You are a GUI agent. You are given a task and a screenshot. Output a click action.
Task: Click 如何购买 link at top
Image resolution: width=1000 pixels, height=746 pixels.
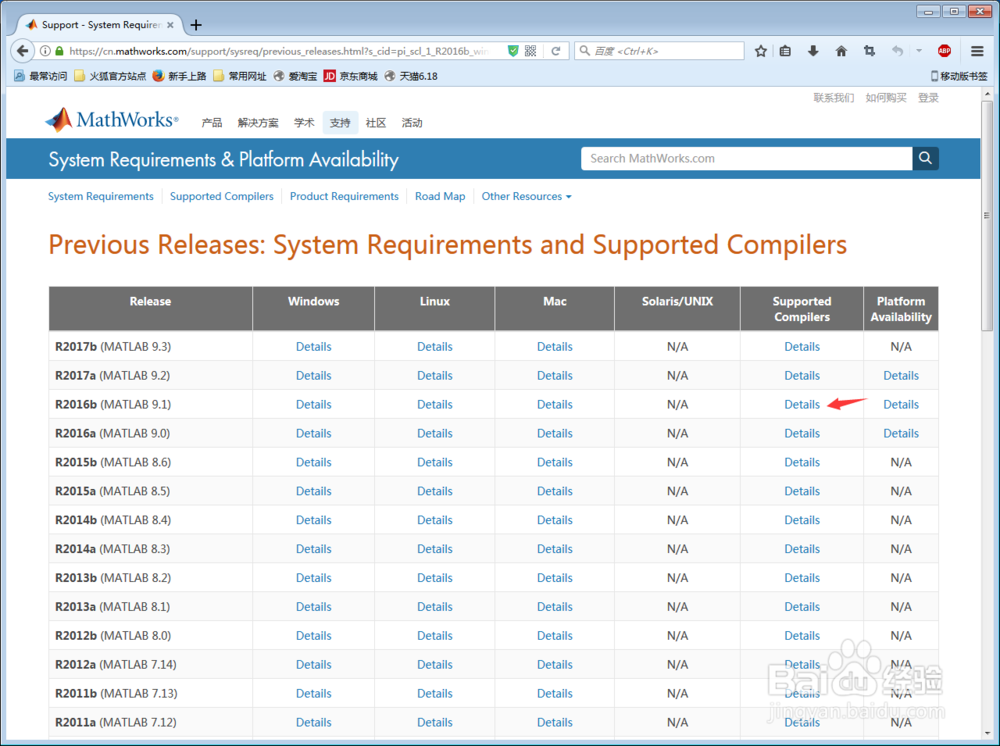pyautogui.click(x=886, y=98)
